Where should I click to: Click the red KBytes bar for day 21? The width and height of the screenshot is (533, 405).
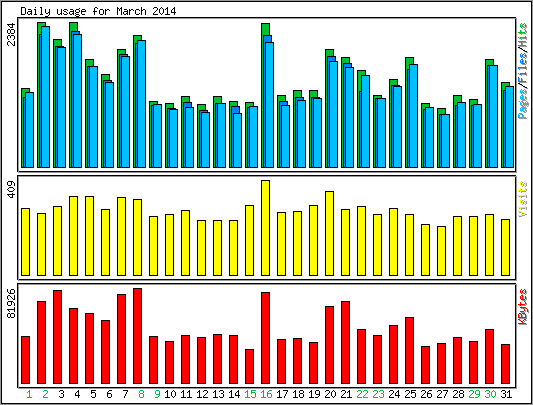point(345,342)
